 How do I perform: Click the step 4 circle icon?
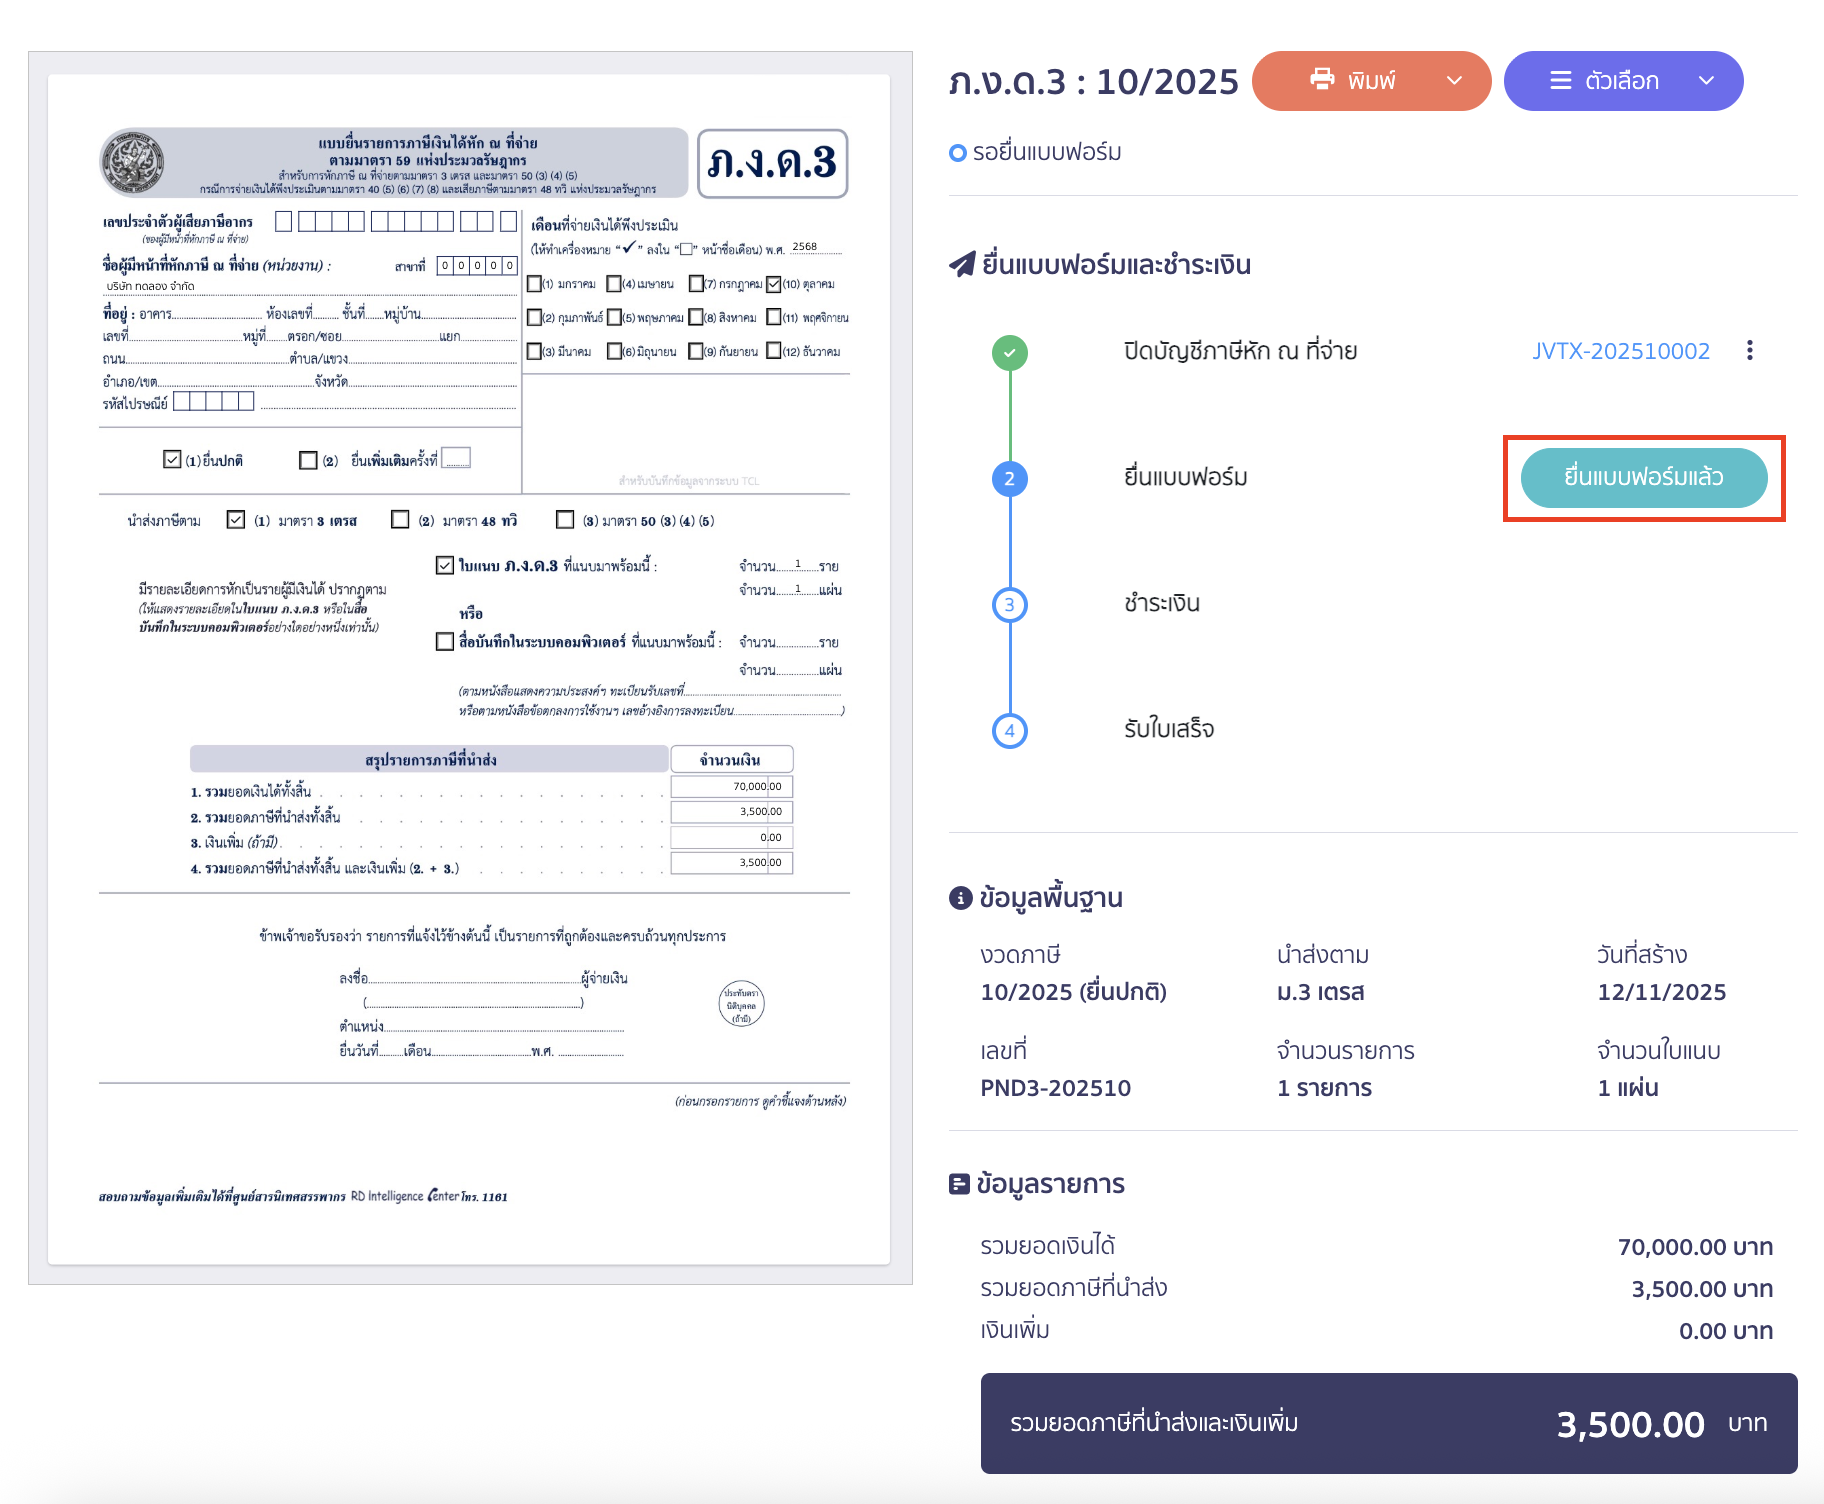click(x=1009, y=731)
